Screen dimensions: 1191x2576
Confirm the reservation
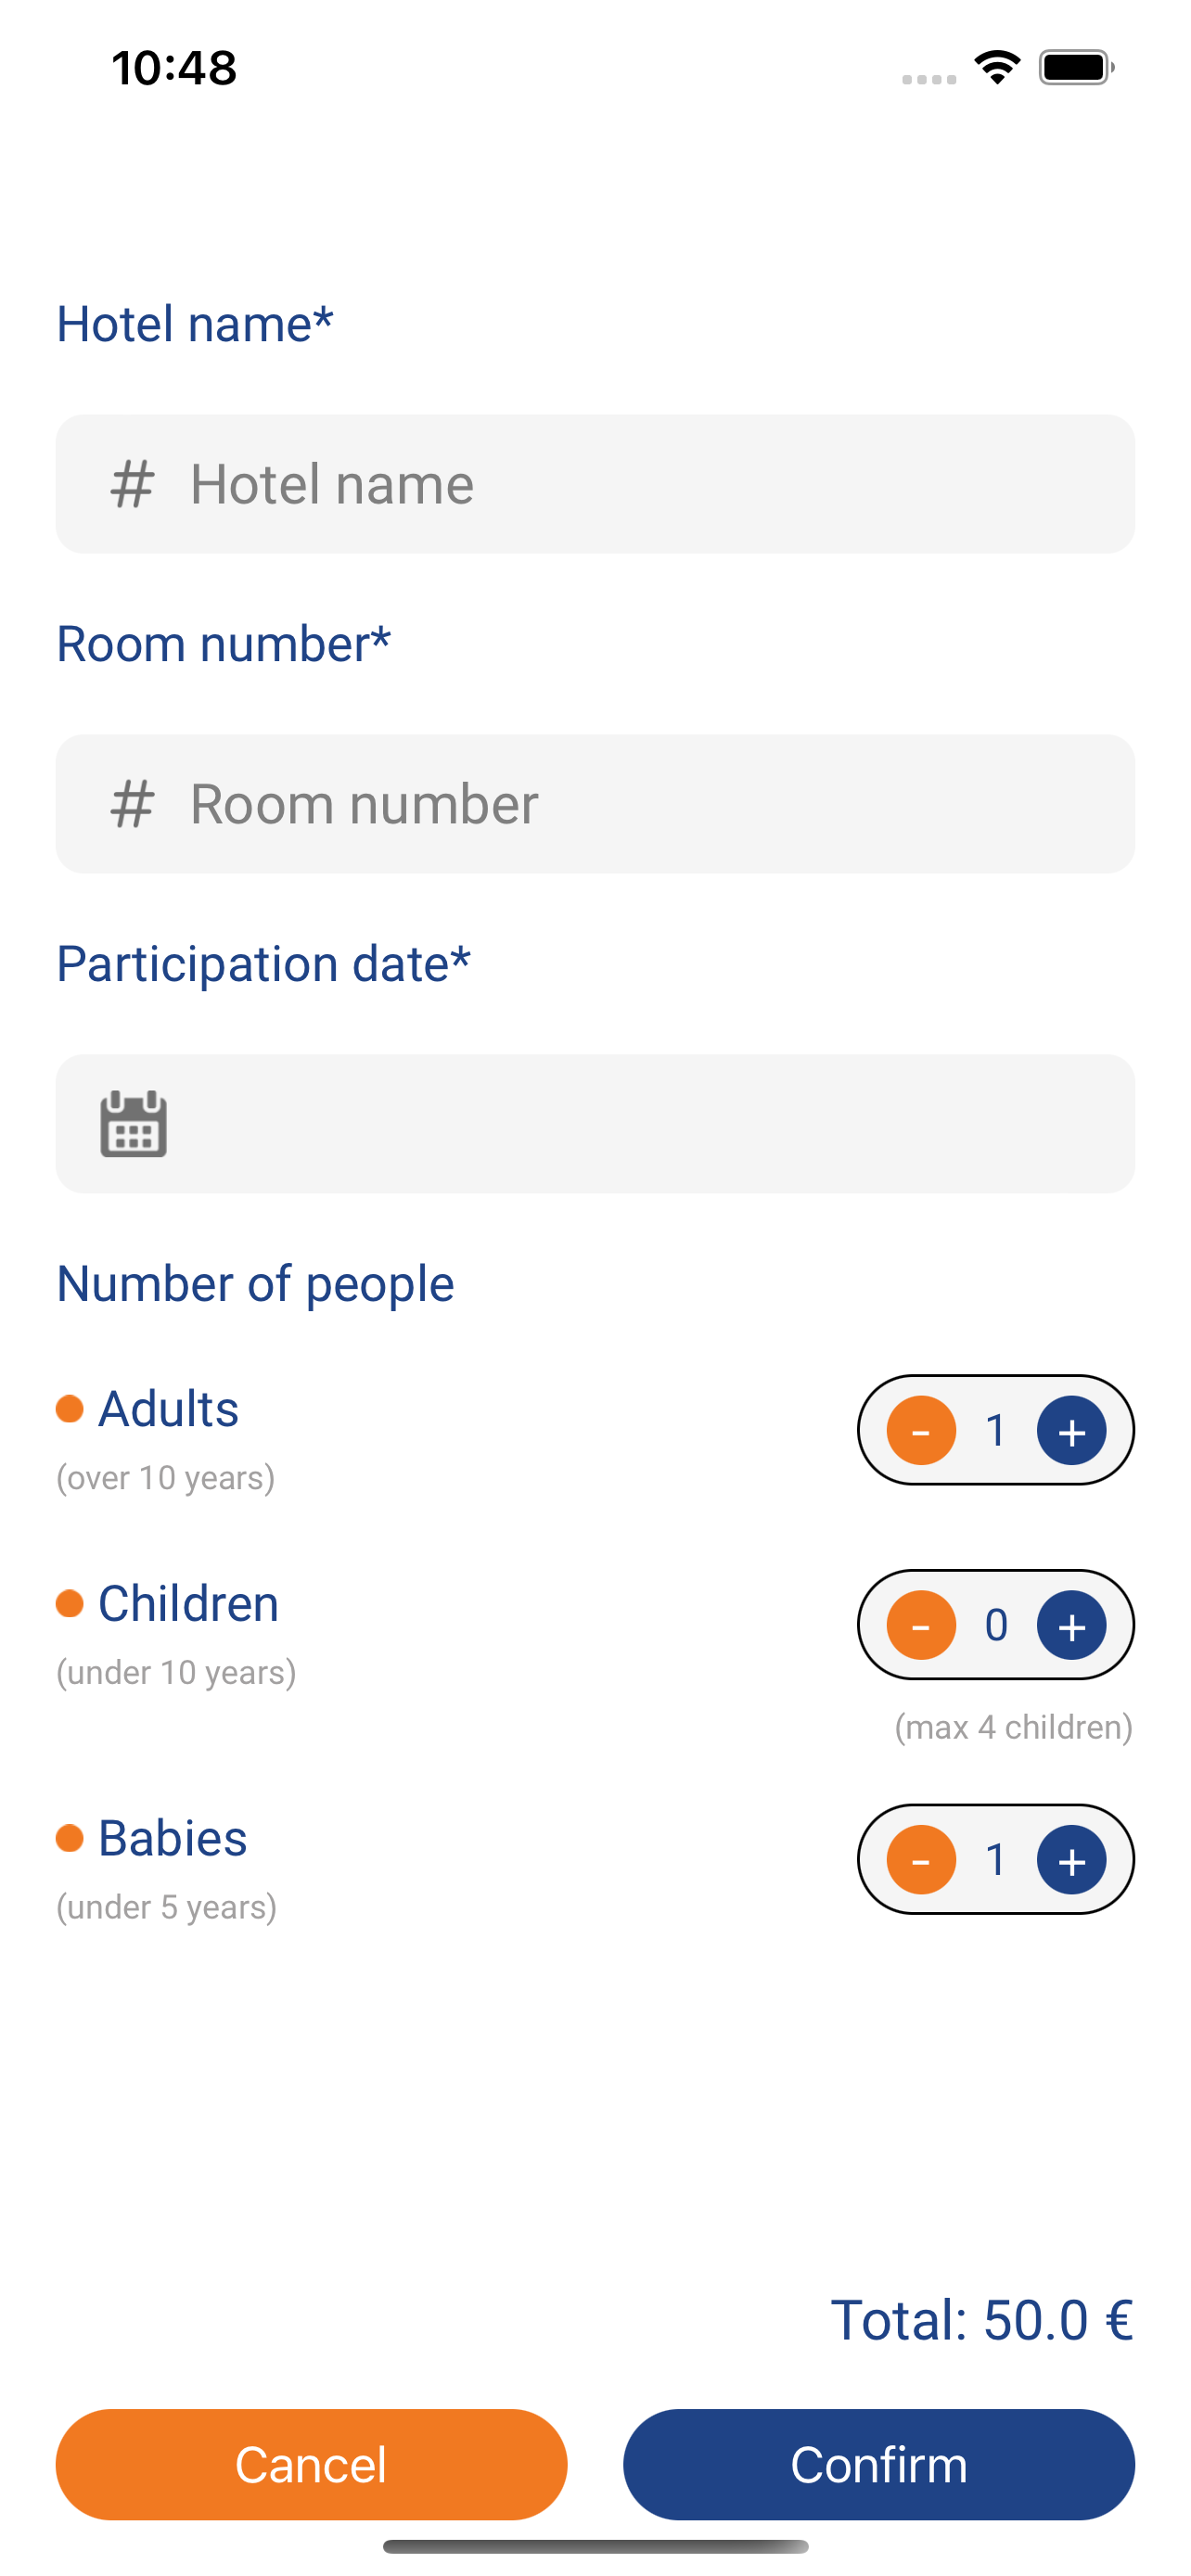point(878,2464)
